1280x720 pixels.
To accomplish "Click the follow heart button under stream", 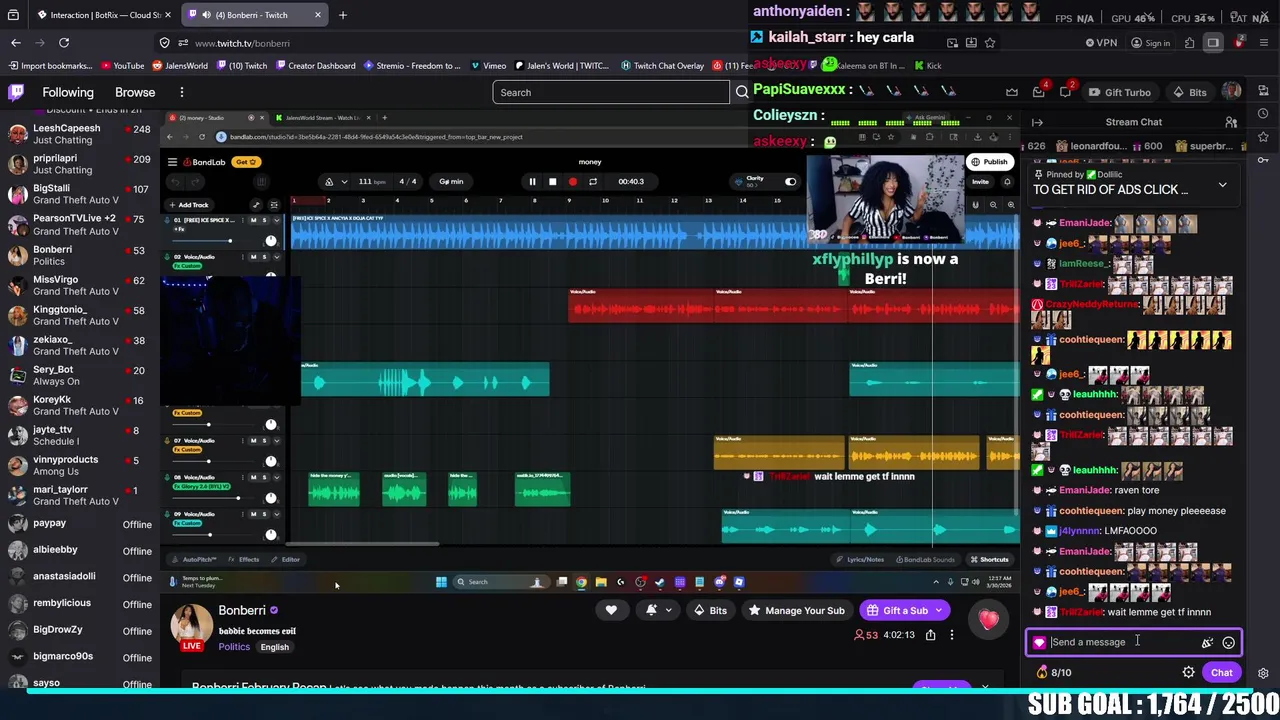I will tap(611, 610).
